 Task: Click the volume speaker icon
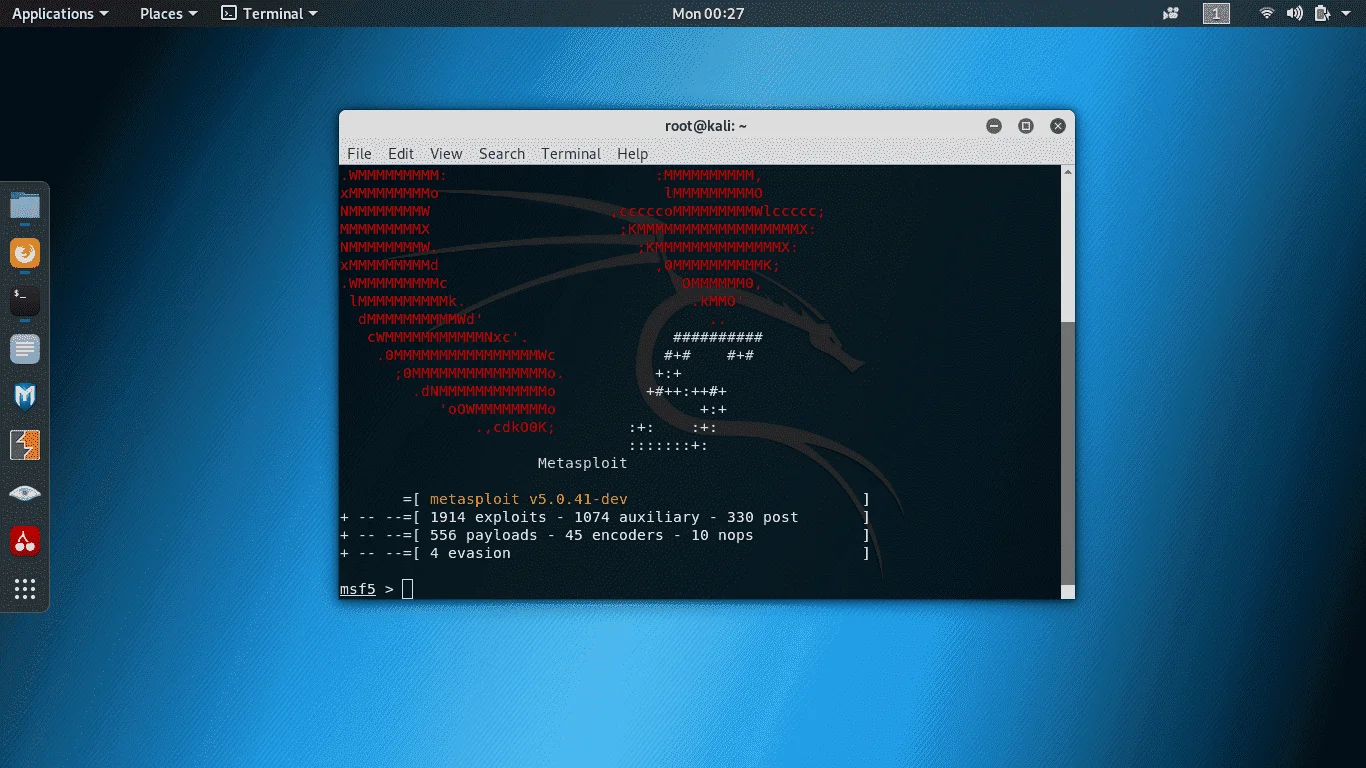click(x=1294, y=13)
